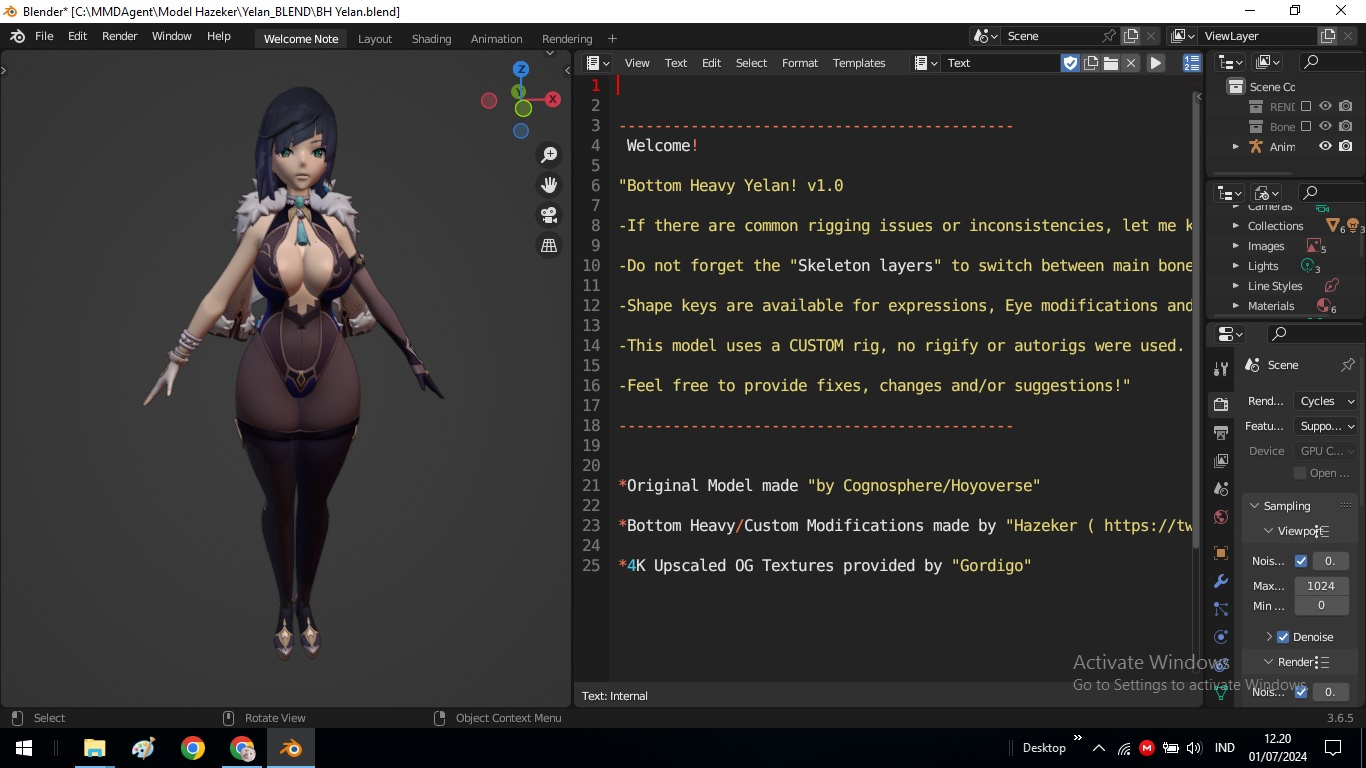1366x768 pixels.
Task: Click the fake user shield icon
Action: (1071, 63)
